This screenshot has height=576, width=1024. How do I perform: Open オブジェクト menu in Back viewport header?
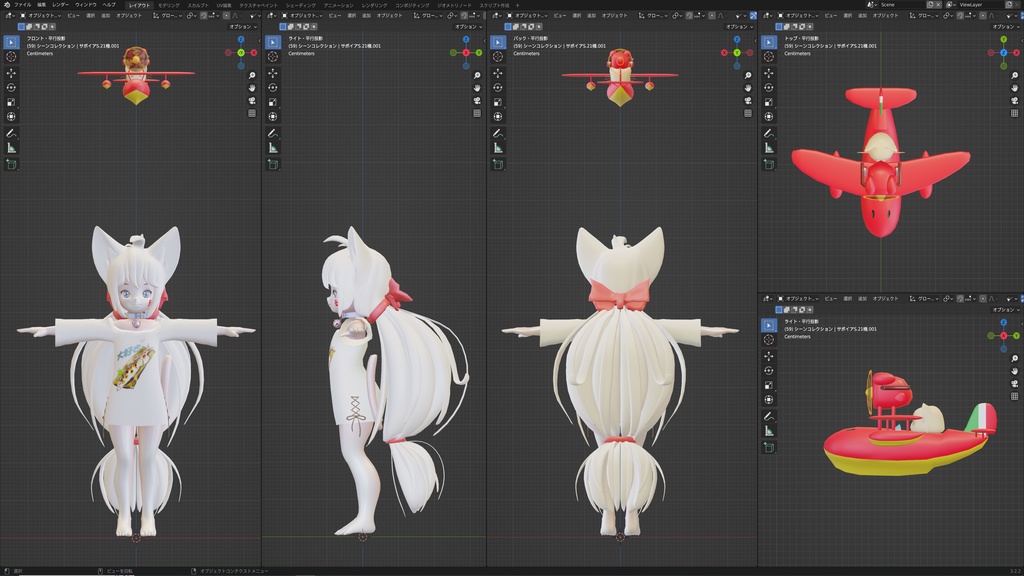(615, 16)
